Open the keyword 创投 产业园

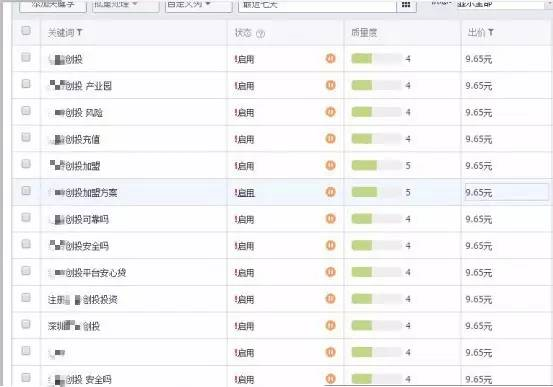pyautogui.click(x=81, y=86)
